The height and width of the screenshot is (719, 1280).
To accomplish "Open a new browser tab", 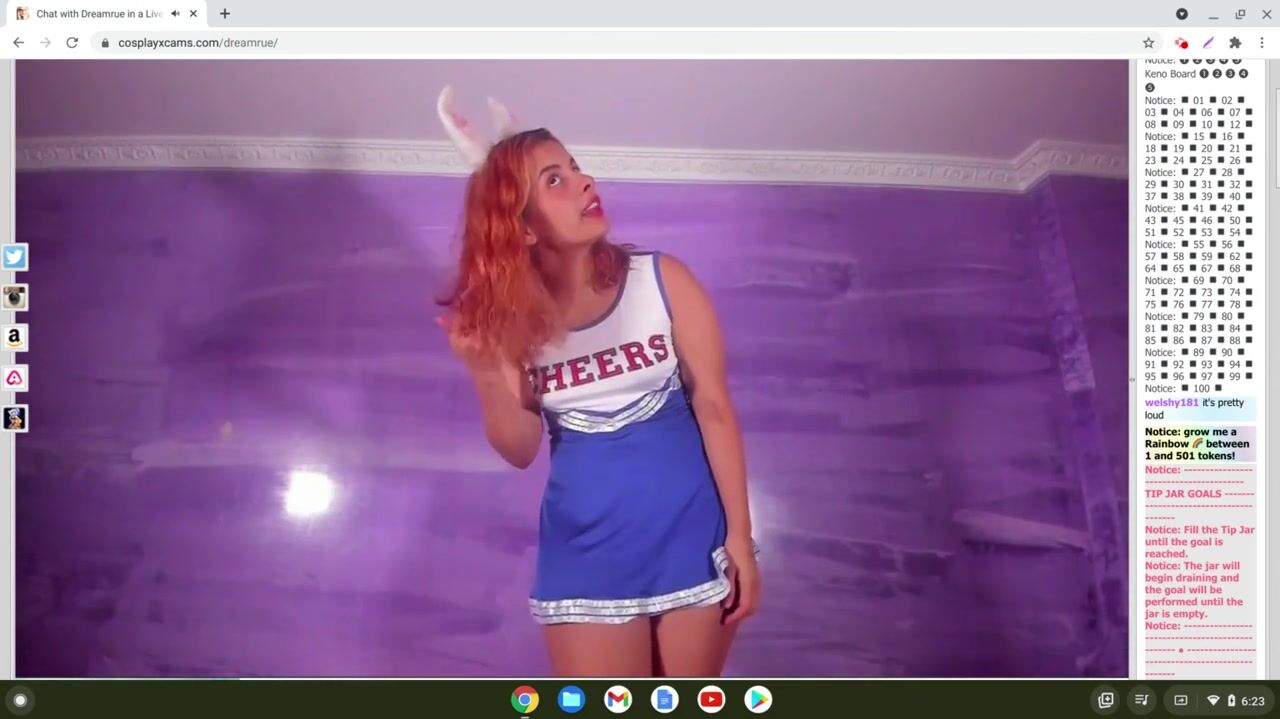I will 225,14.
